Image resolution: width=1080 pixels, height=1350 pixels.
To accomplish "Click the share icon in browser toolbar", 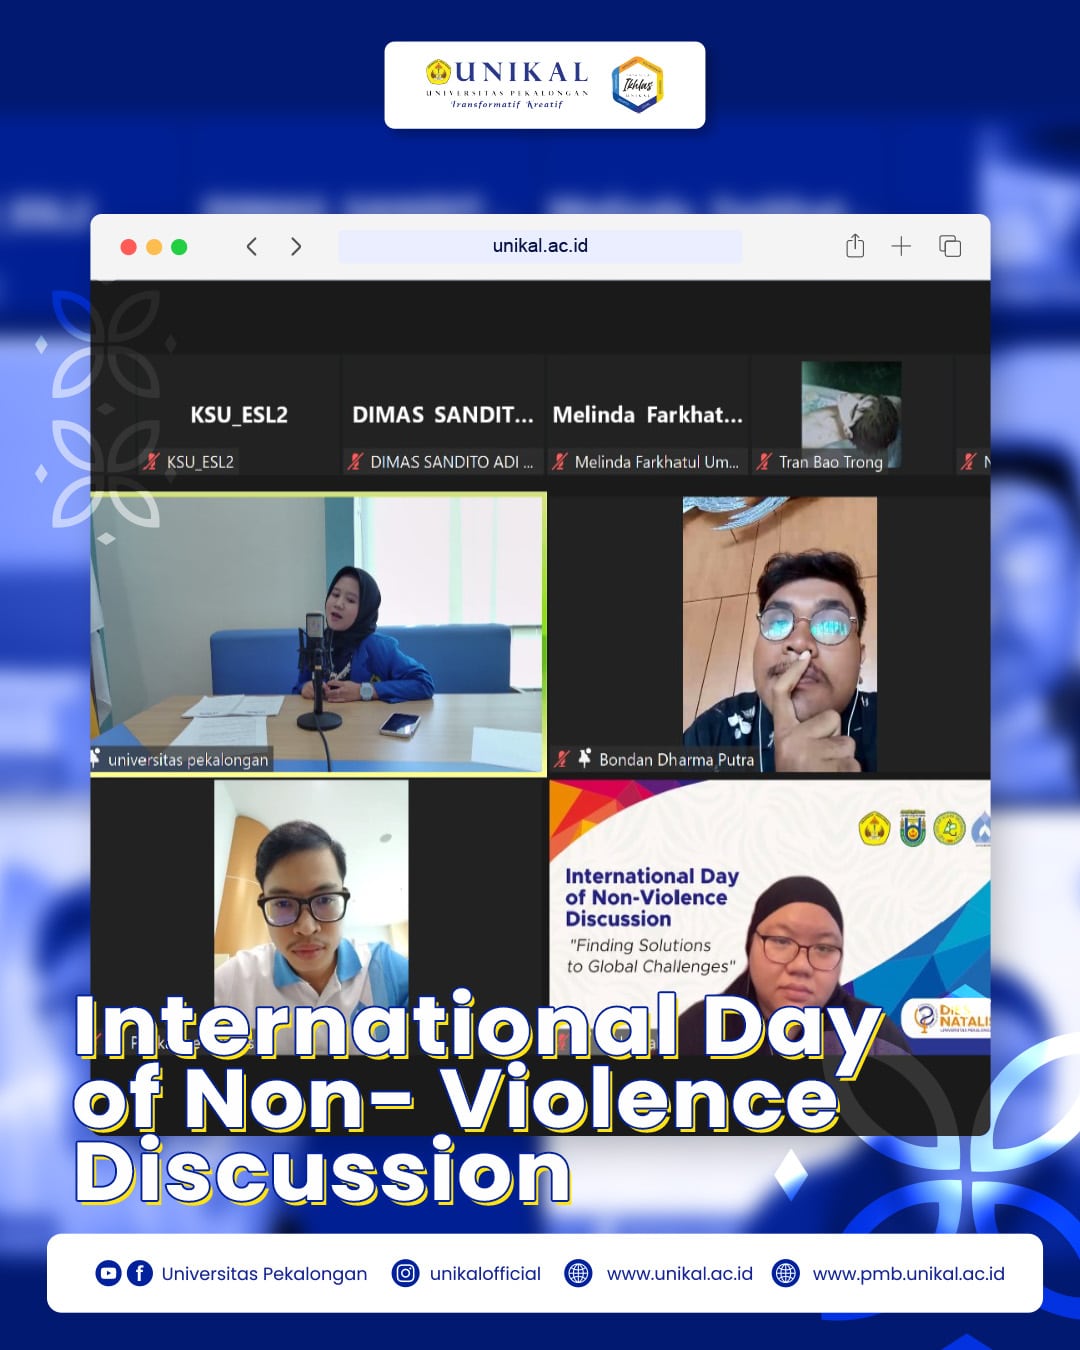I will [855, 246].
